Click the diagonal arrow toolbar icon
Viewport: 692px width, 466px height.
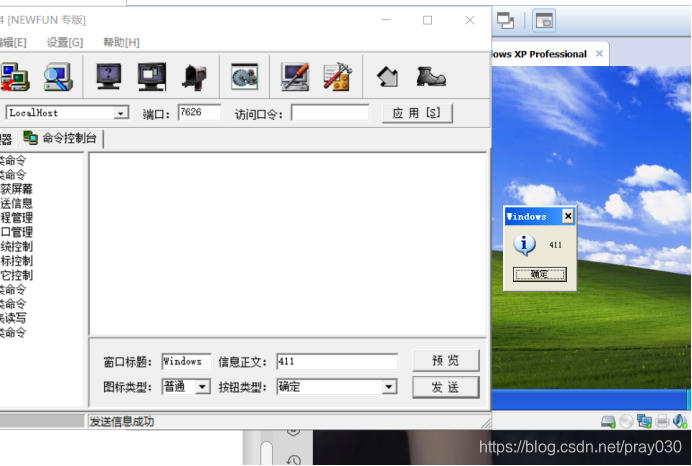pyautogui.click(x=387, y=77)
